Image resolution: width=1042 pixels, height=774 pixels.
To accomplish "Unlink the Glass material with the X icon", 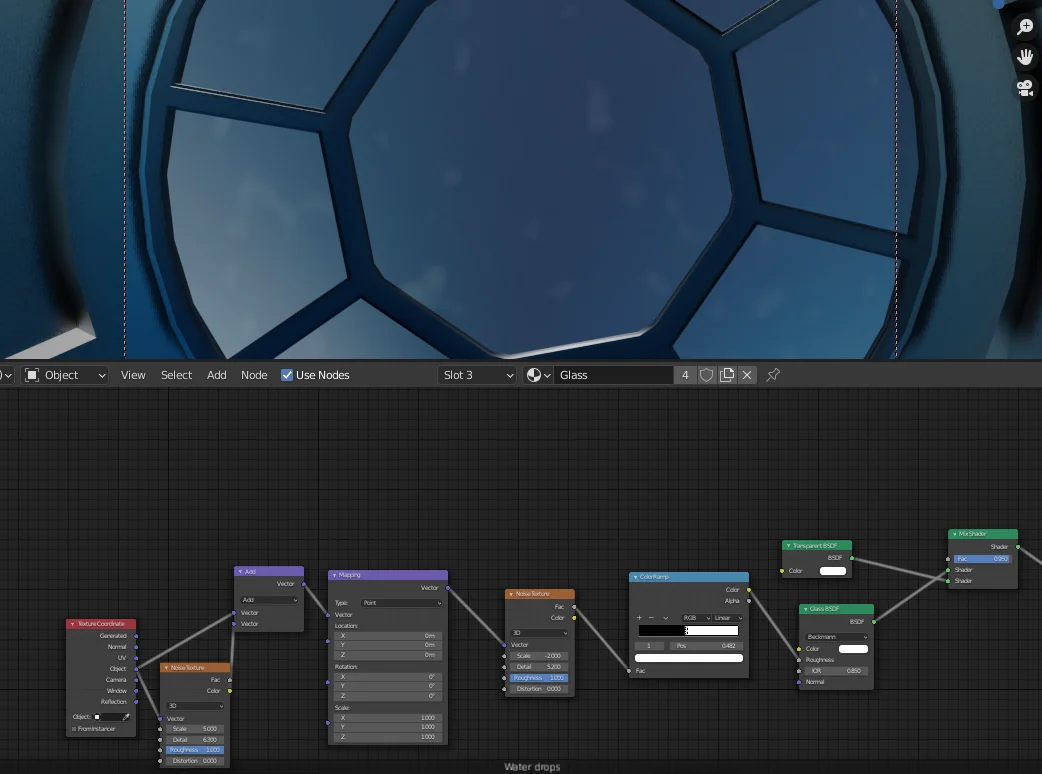I will click(747, 375).
